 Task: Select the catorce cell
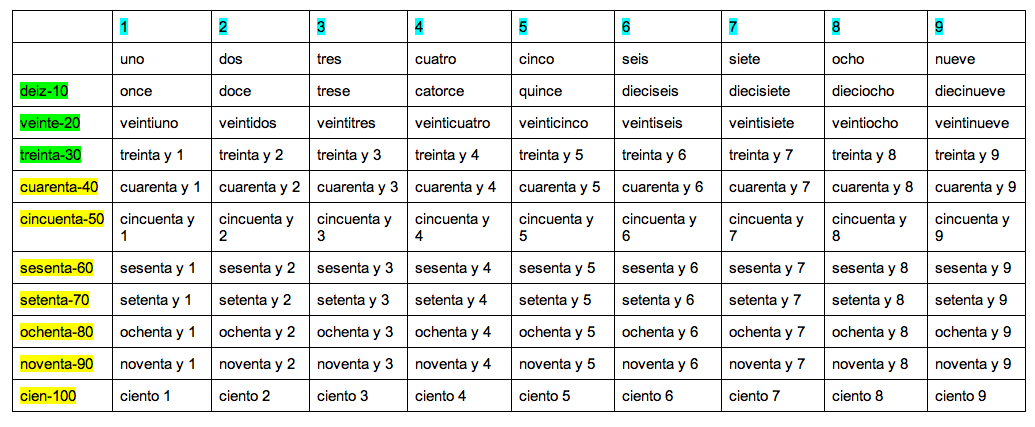point(439,91)
